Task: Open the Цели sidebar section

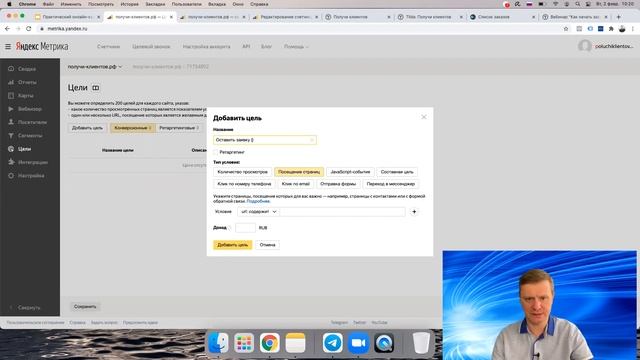Action: click(x=24, y=149)
